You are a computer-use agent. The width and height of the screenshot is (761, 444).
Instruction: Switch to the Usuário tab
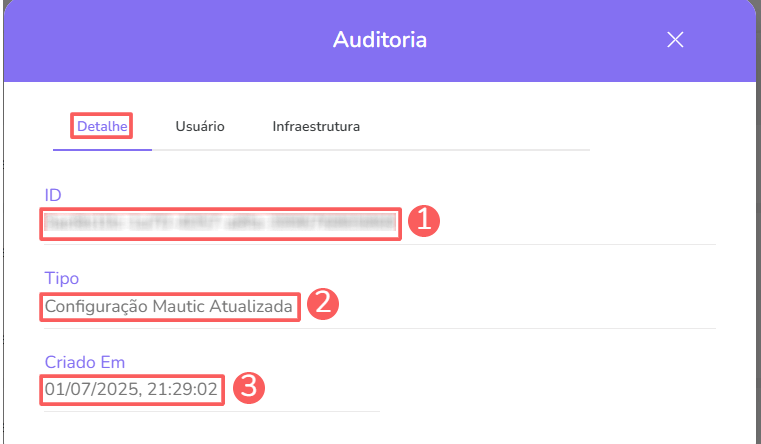(x=200, y=127)
